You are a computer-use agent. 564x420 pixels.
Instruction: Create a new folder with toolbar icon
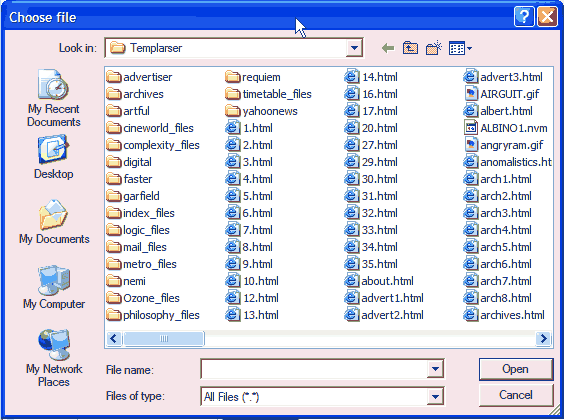coord(433,48)
